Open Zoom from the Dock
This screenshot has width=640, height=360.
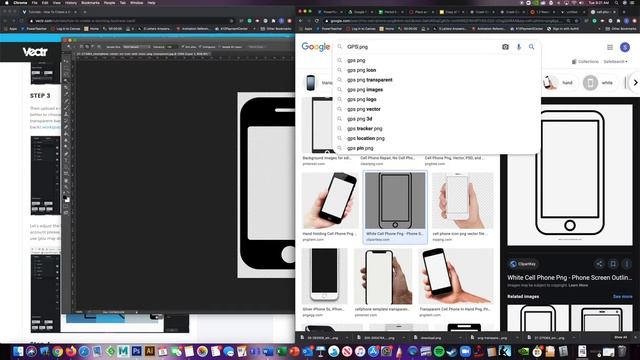(x=465, y=351)
